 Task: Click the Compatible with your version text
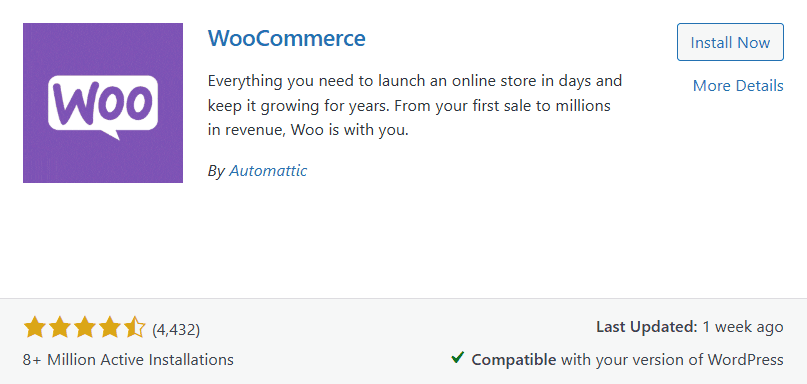click(x=627, y=359)
